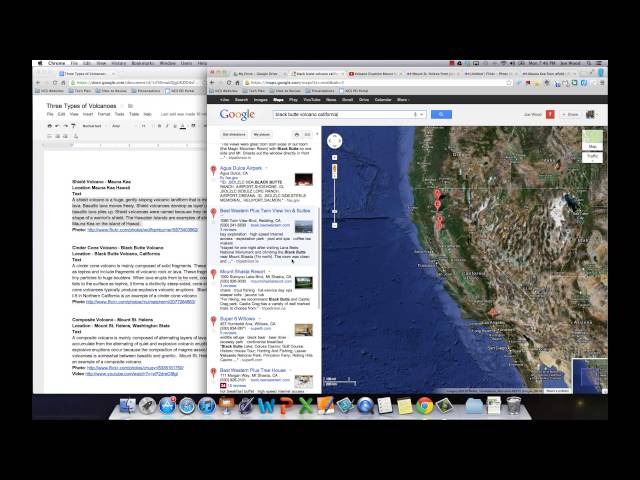This screenshot has height=480, width=640.
Task: Toggle the Traffic layer on map
Action: 592,157
